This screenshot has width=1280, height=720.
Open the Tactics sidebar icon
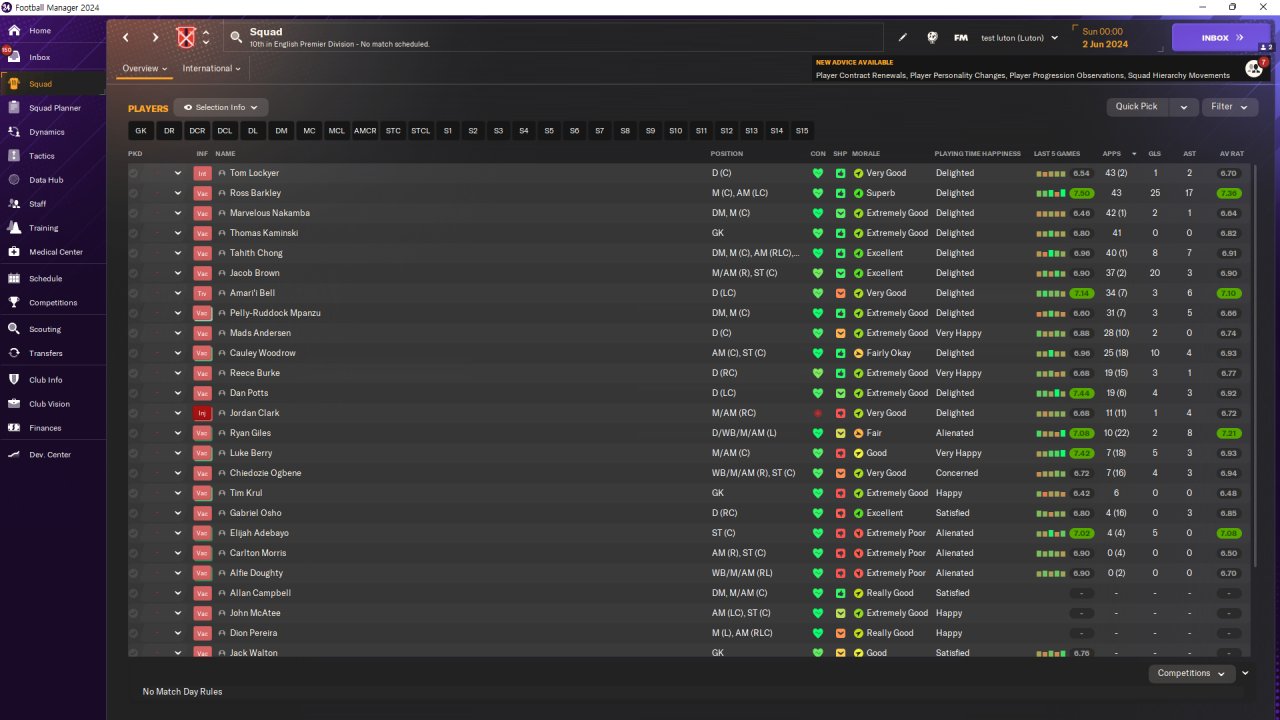pyautogui.click(x=14, y=156)
